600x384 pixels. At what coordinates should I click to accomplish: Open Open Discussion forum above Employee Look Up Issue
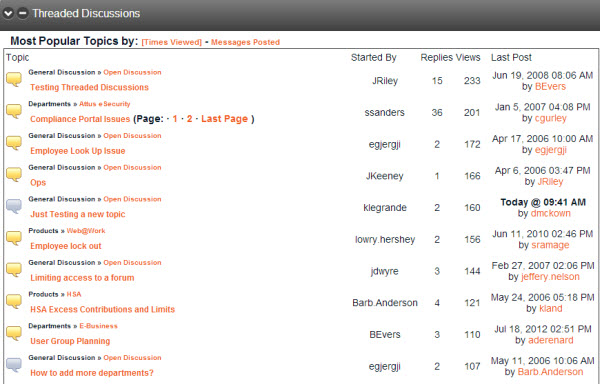coord(132,136)
